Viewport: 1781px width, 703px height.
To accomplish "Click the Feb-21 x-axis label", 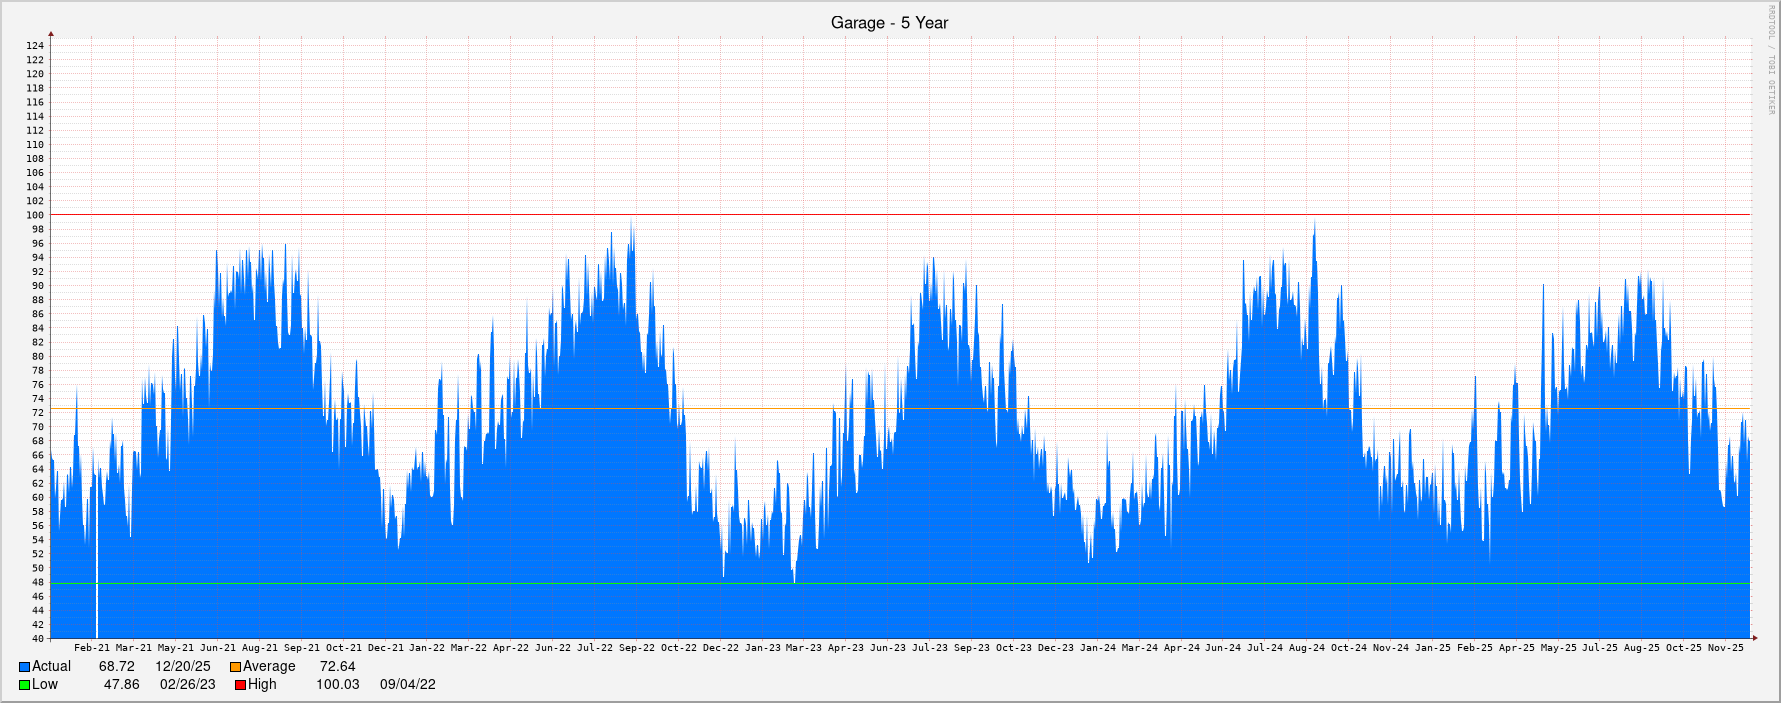I will point(92,648).
